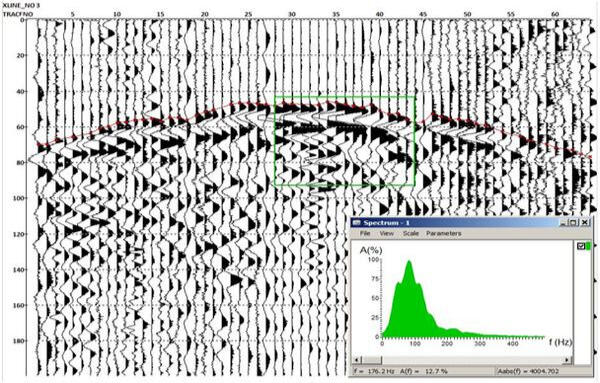Click the TRACENO header label
The width and height of the screenshot is (600, 383).
pos(18,14)
